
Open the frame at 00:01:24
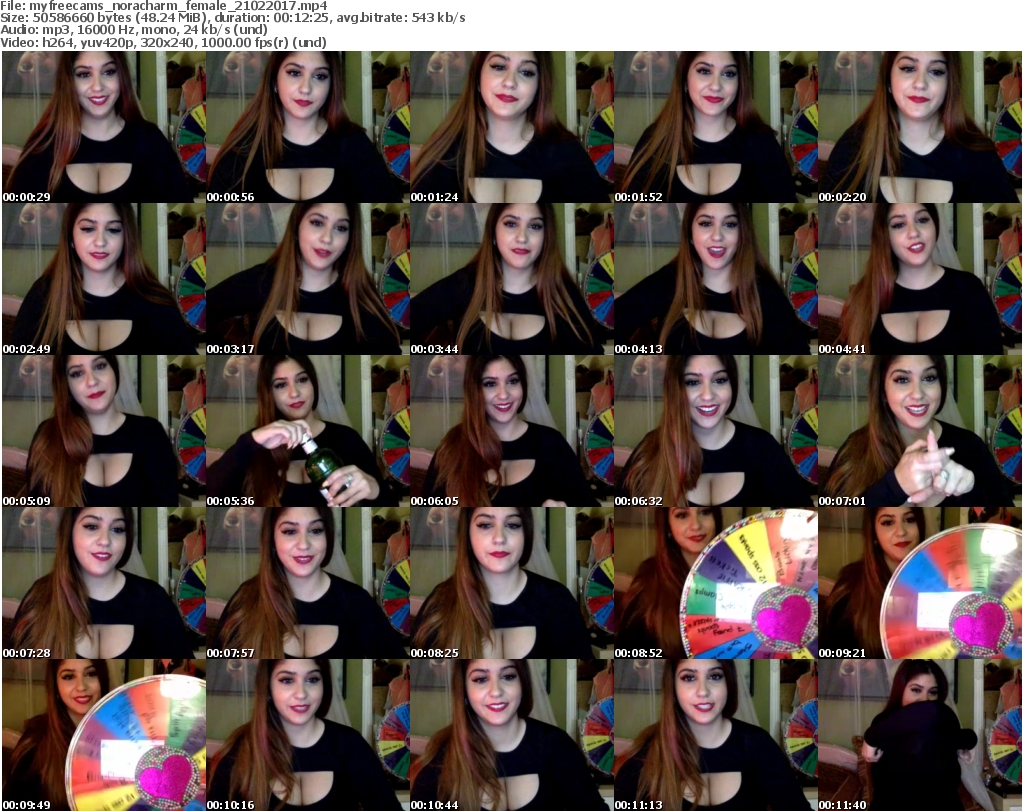pyautogui.click(x=511, y=127)
